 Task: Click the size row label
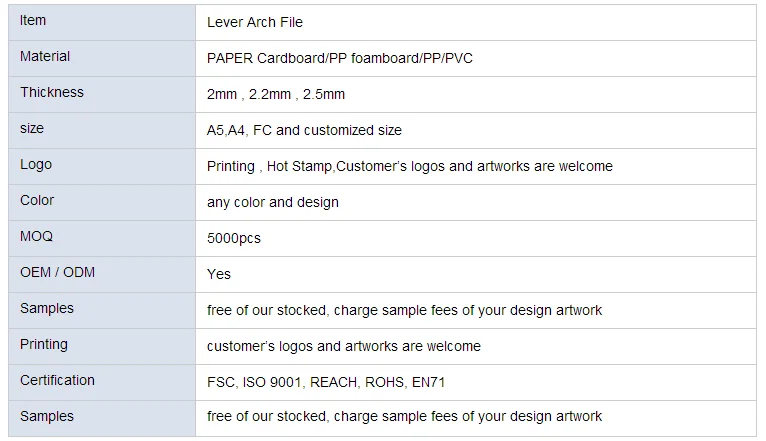pos(32,129)
